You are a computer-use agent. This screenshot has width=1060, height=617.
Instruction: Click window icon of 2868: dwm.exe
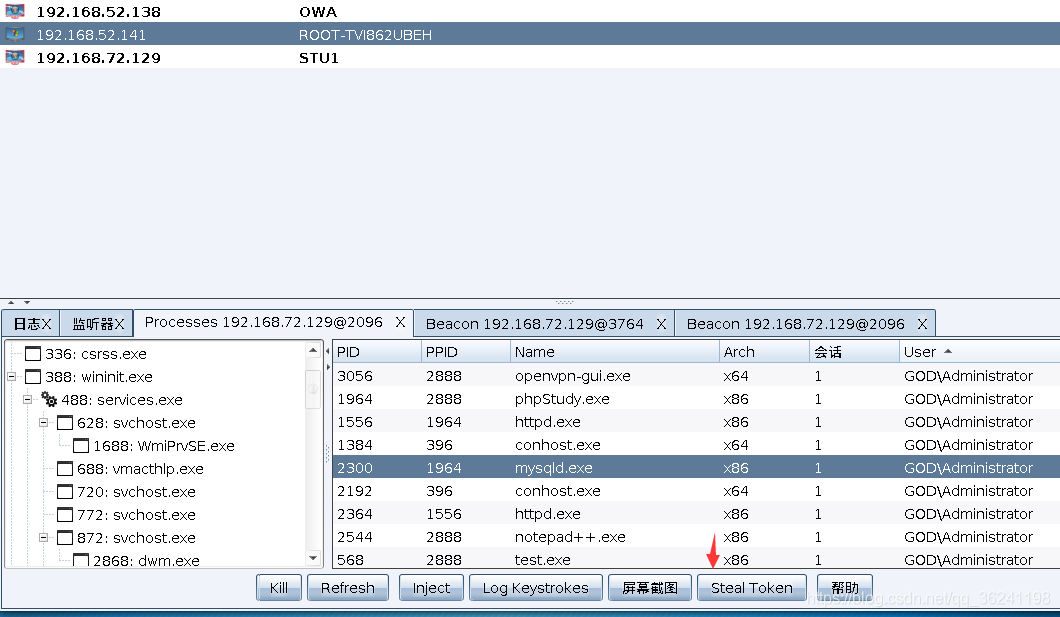point(80,560)
